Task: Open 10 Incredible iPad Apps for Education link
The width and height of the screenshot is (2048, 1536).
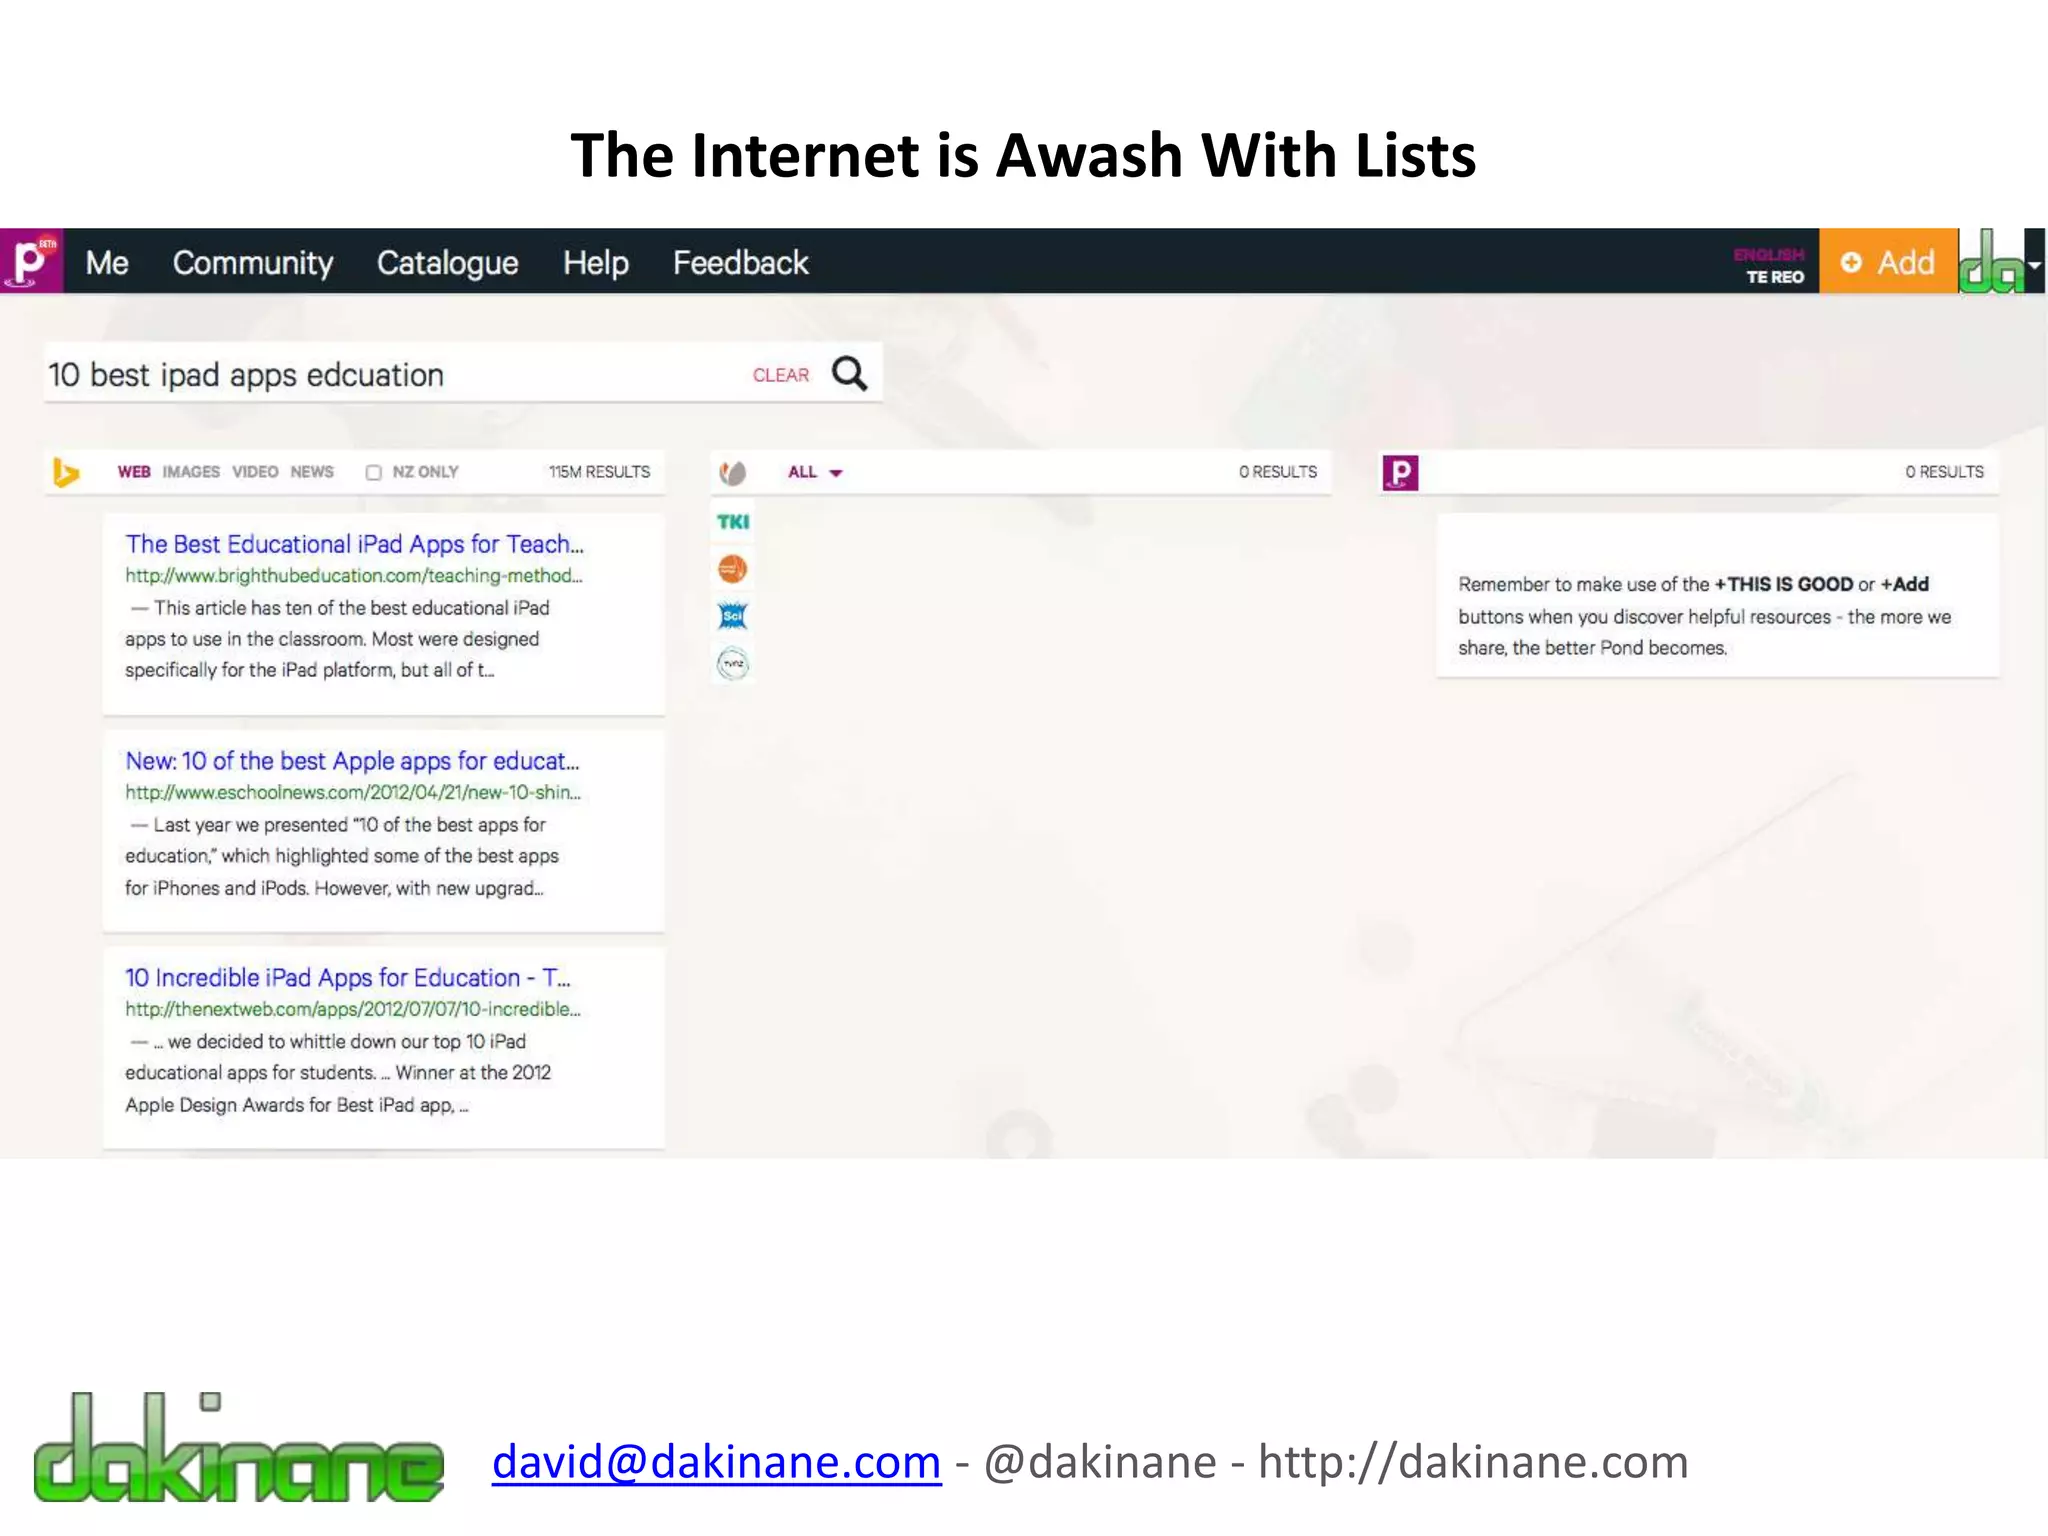Action: [x=347, y=978]
